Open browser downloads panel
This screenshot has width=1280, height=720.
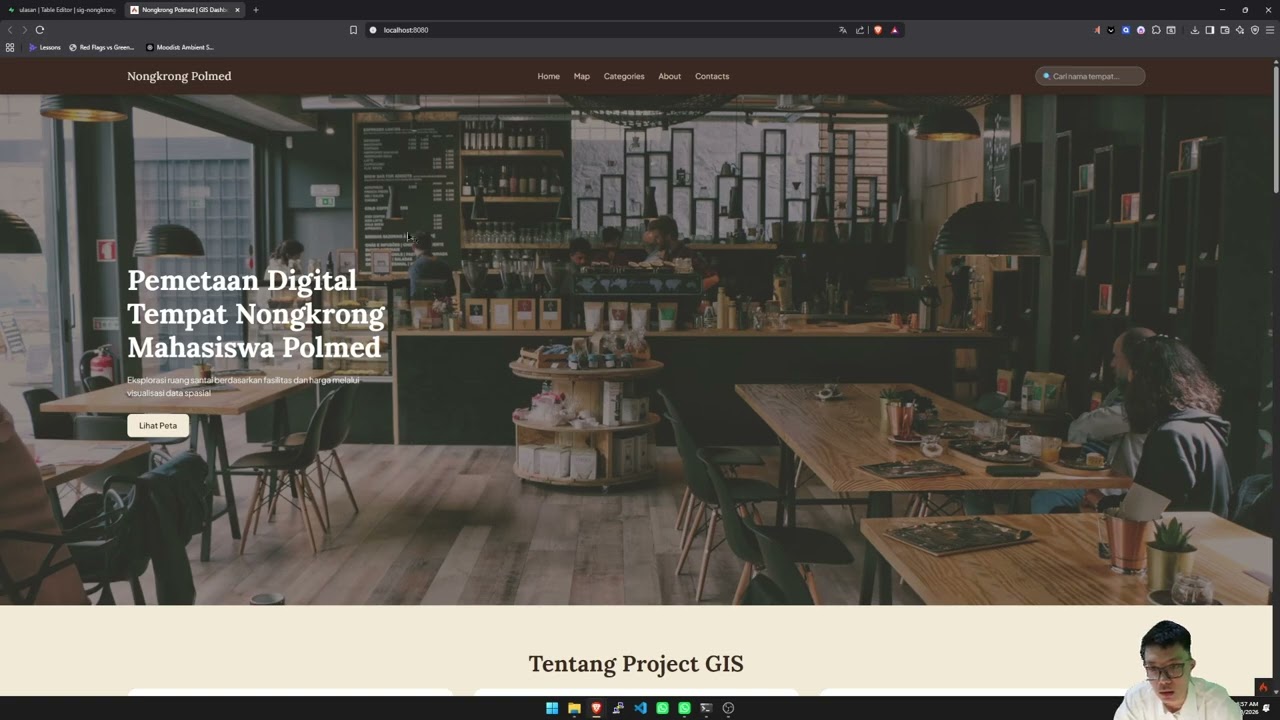(x=1195, y=30)
